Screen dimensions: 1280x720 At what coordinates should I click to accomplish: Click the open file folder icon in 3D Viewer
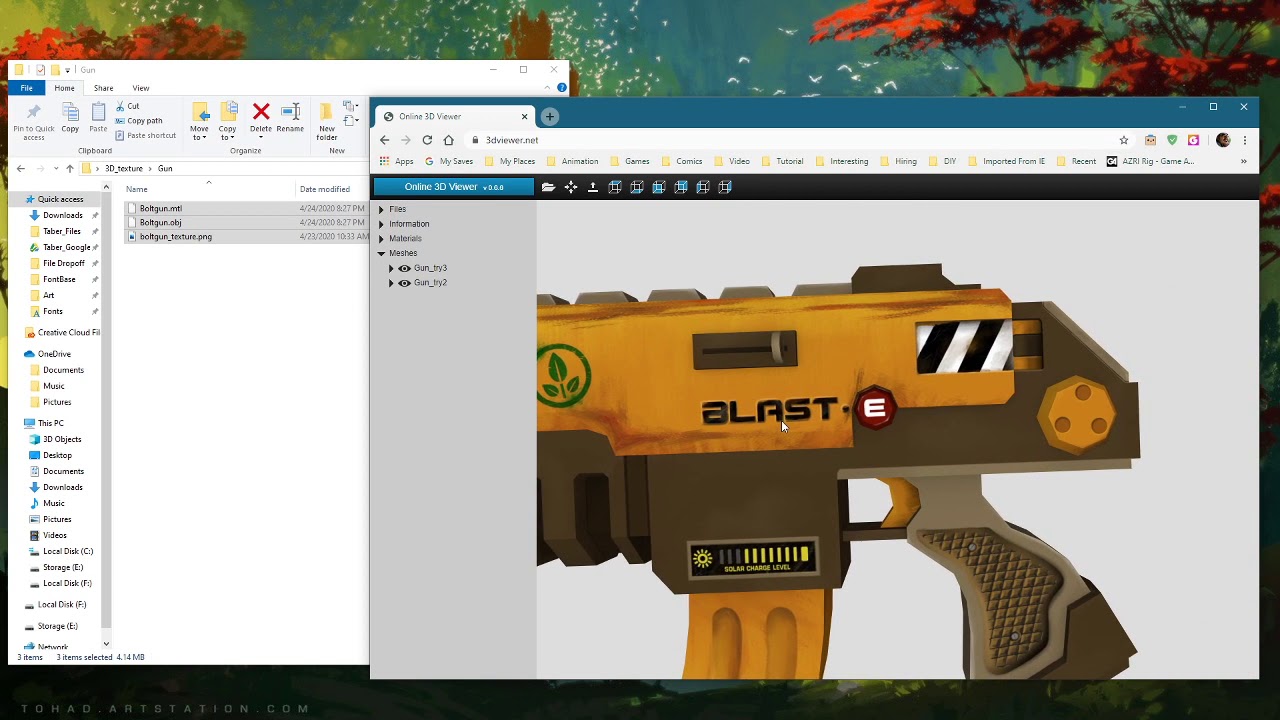[x=548, y=187]
